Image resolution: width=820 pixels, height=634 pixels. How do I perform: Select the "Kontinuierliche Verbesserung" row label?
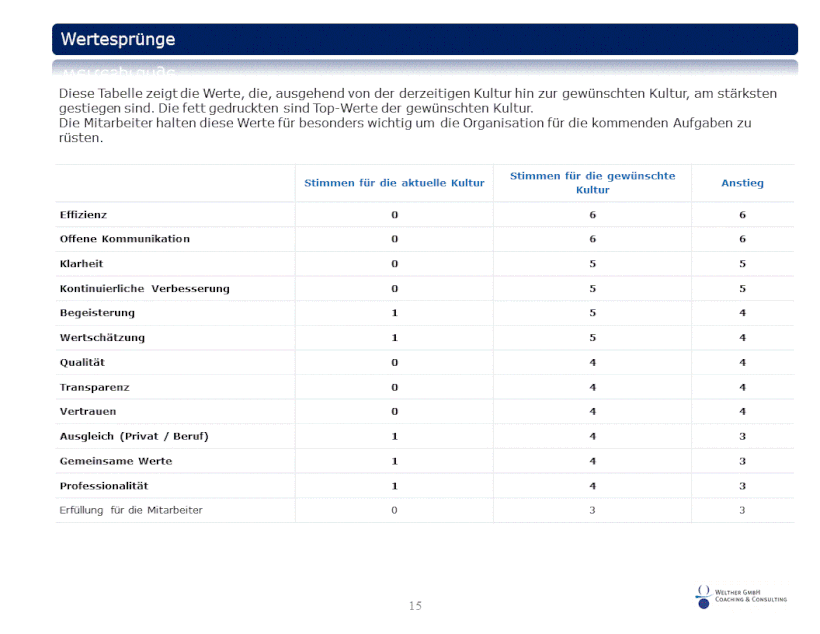coord(144,289)
